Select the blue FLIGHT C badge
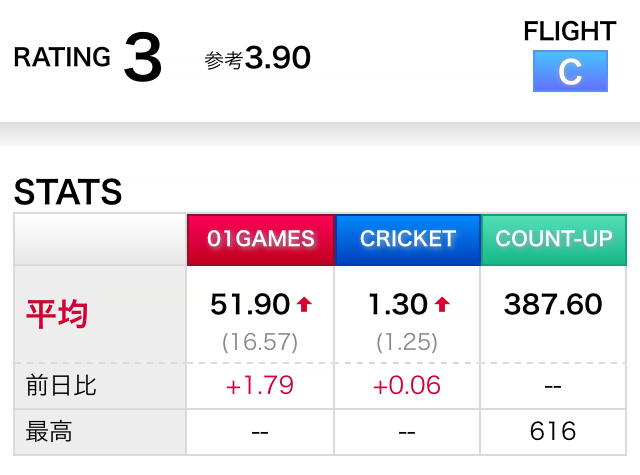 click(x=570, y=72)
